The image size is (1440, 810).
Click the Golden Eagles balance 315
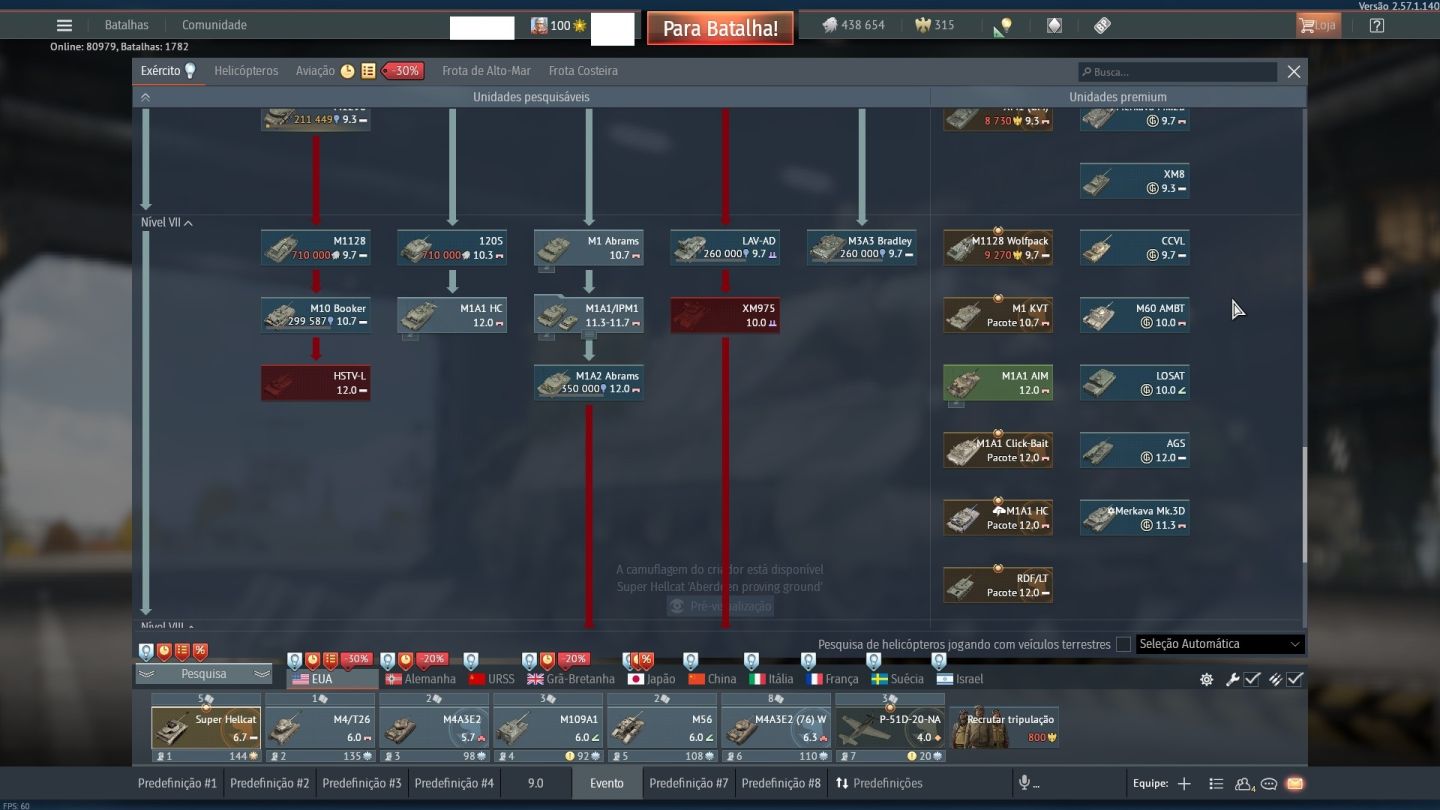(x=934, y=25)
